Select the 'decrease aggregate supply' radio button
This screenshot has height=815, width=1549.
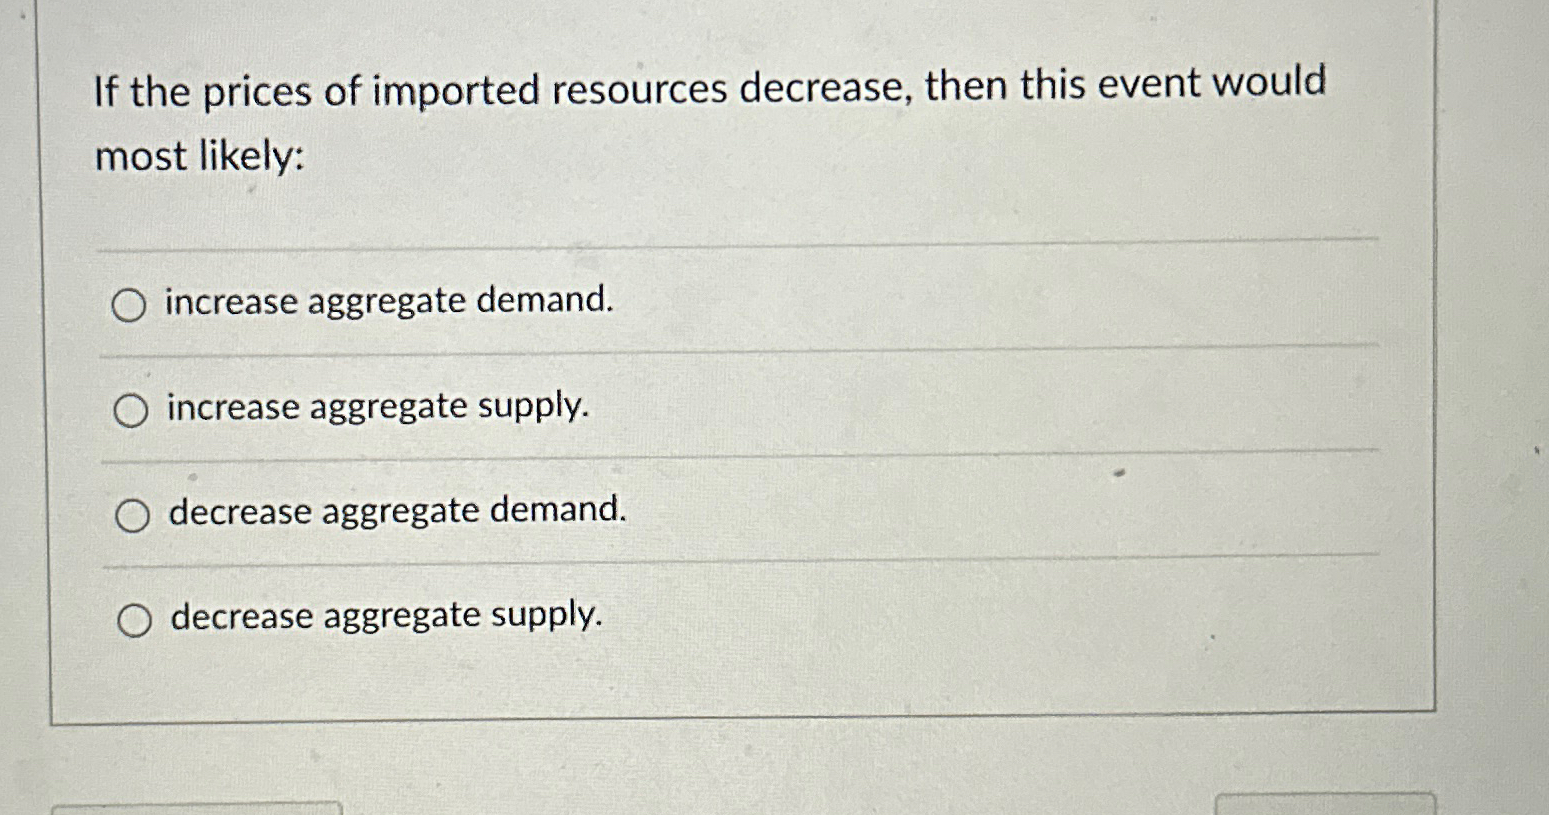coord(135,619)
